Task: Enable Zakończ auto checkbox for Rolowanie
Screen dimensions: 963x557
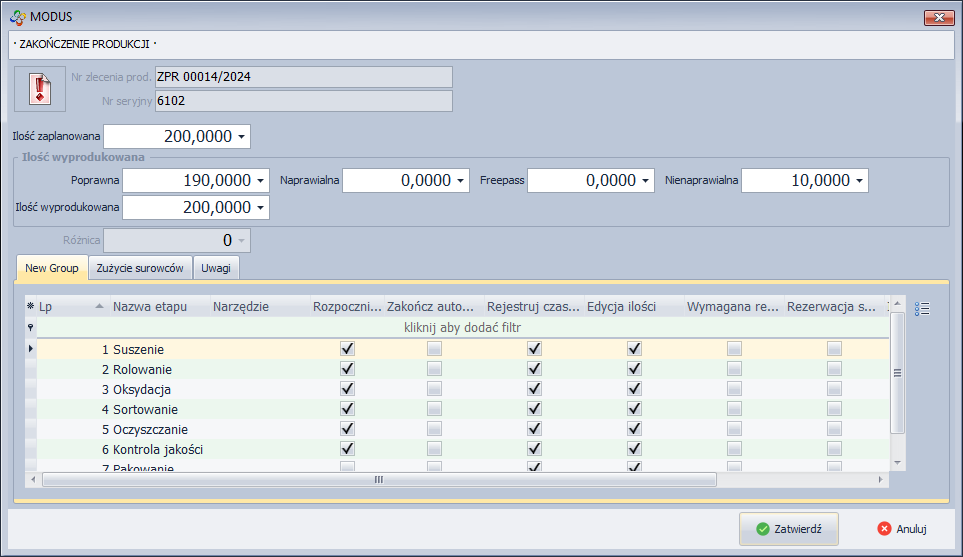Action: 434,369
